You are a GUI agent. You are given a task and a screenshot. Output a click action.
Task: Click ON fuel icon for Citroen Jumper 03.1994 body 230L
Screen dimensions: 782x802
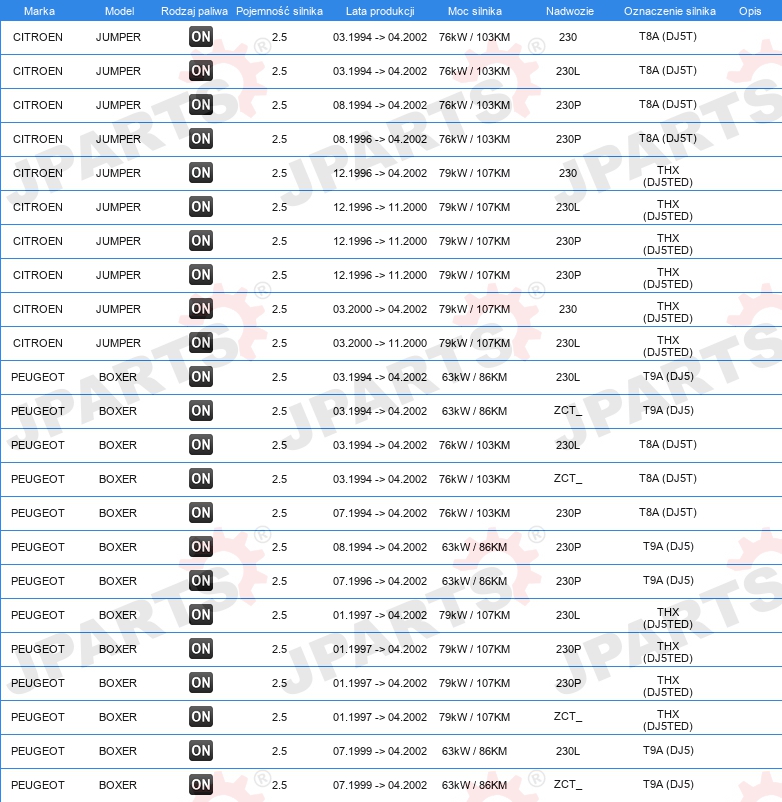click(200, 71)
